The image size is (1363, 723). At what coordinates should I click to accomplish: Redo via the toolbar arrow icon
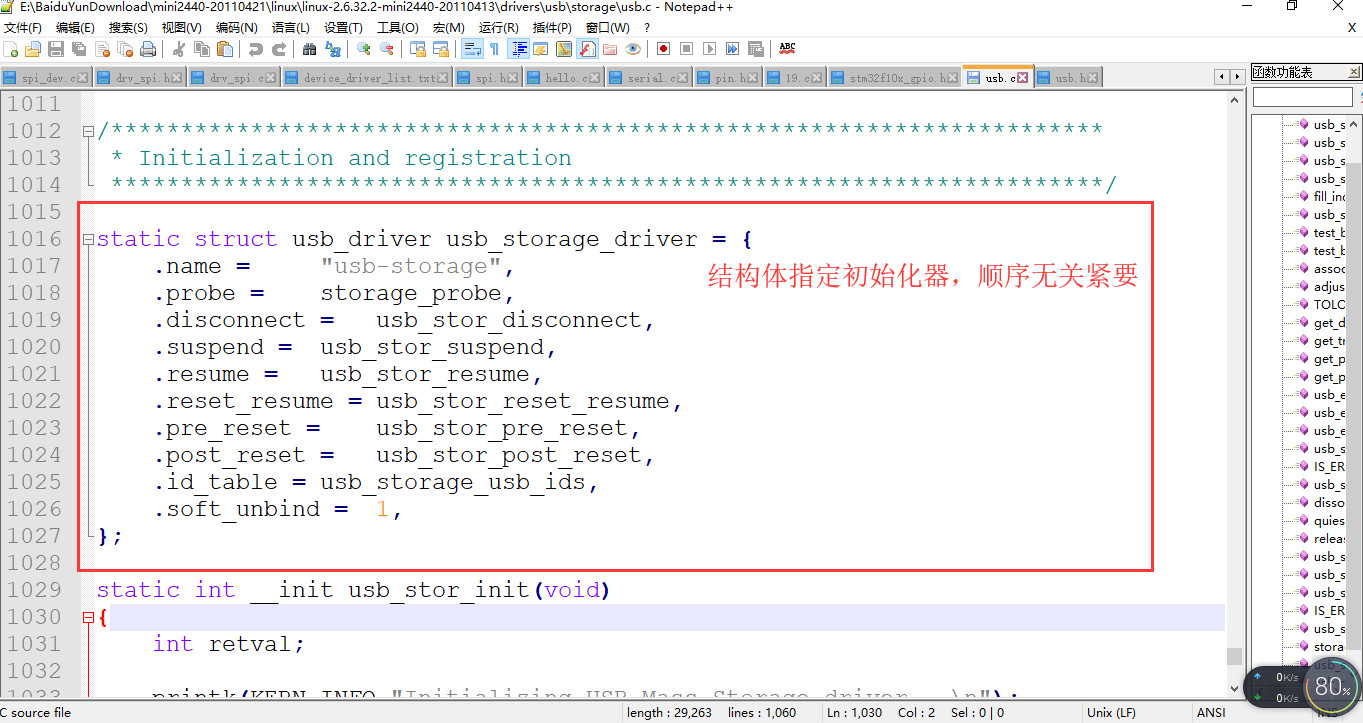[x=279, y=48]
